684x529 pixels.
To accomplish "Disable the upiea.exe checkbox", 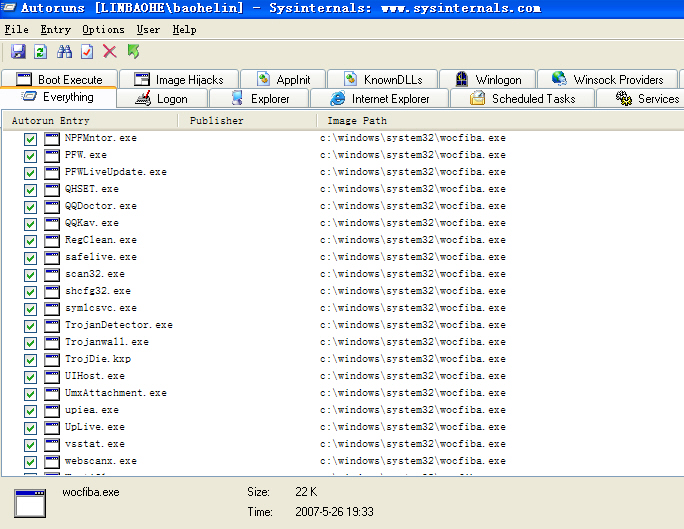I will pos(30,411).
